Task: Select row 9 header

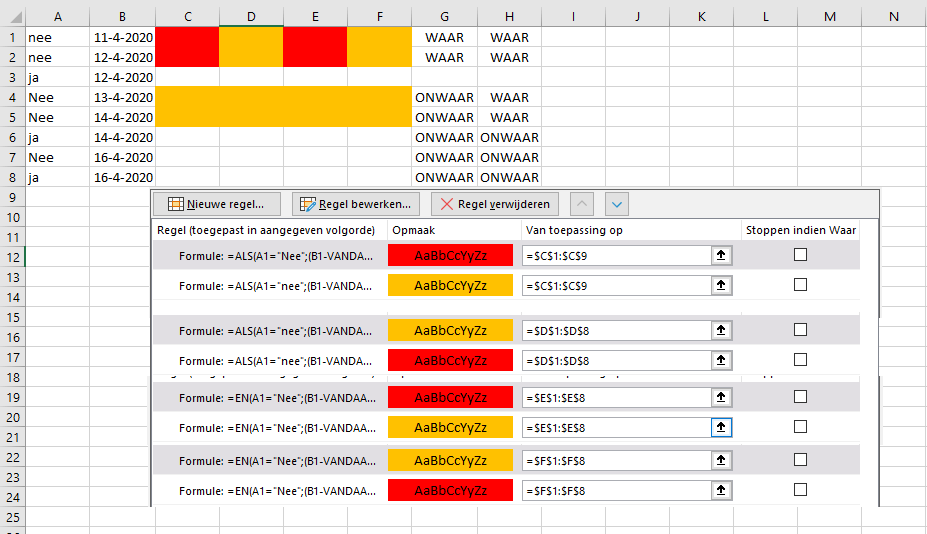Action: (12, 198)
